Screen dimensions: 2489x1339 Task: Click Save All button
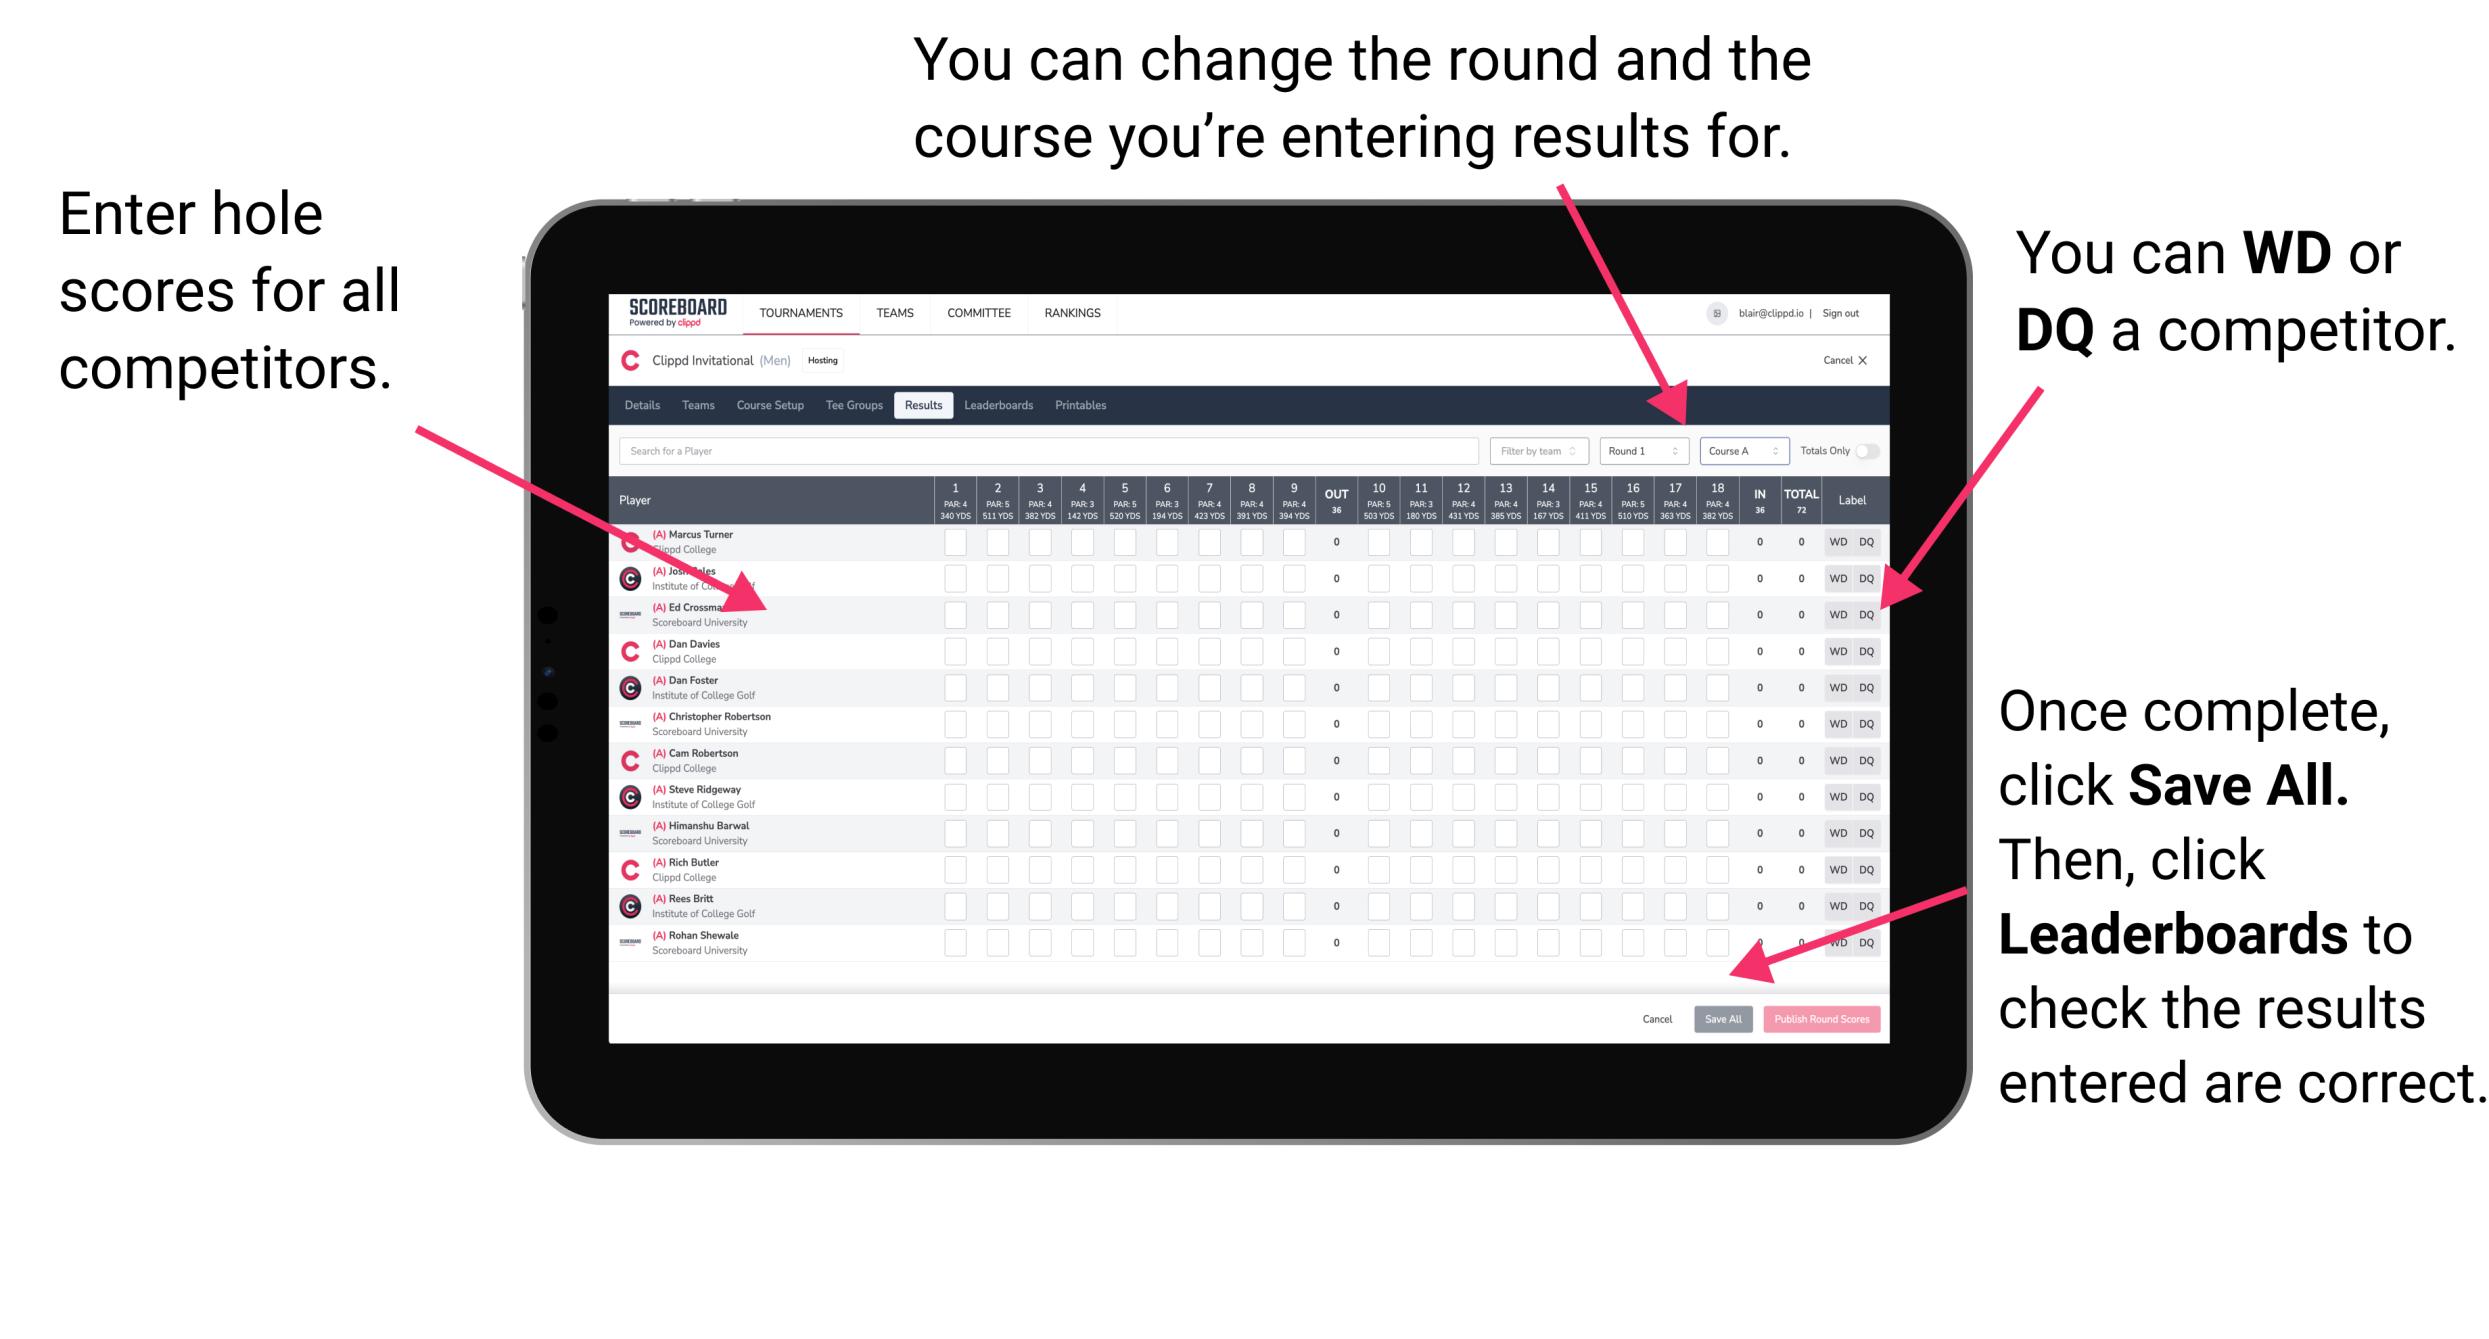[1721, 1017]
